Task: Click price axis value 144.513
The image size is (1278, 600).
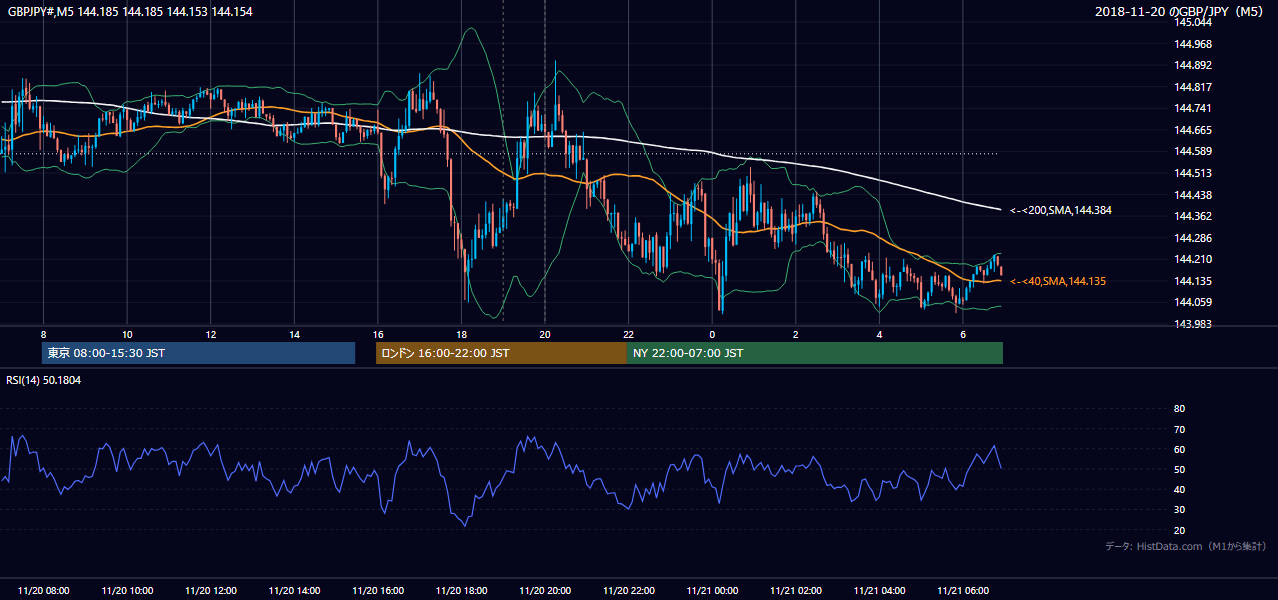Action: 1193,173
